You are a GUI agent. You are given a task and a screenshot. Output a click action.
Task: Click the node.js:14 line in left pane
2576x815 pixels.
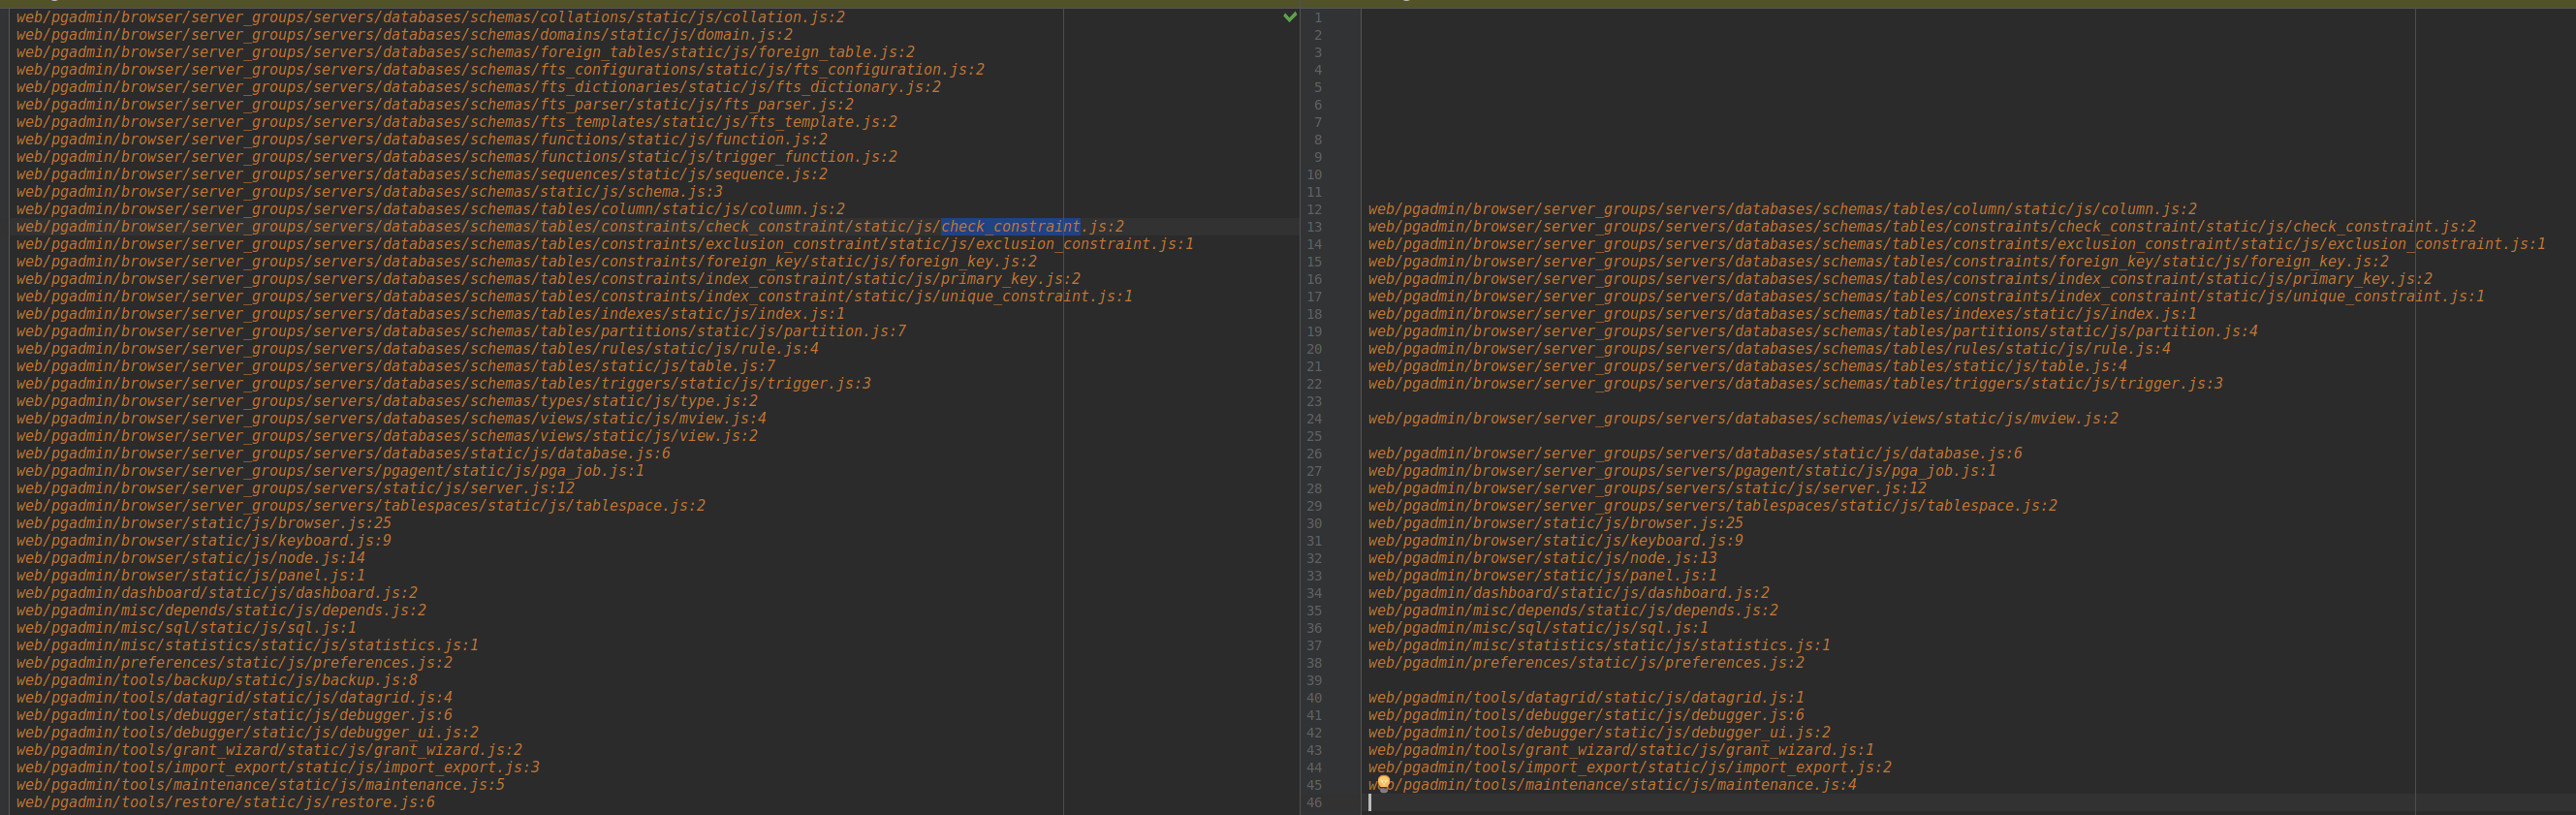click(190, 558)
